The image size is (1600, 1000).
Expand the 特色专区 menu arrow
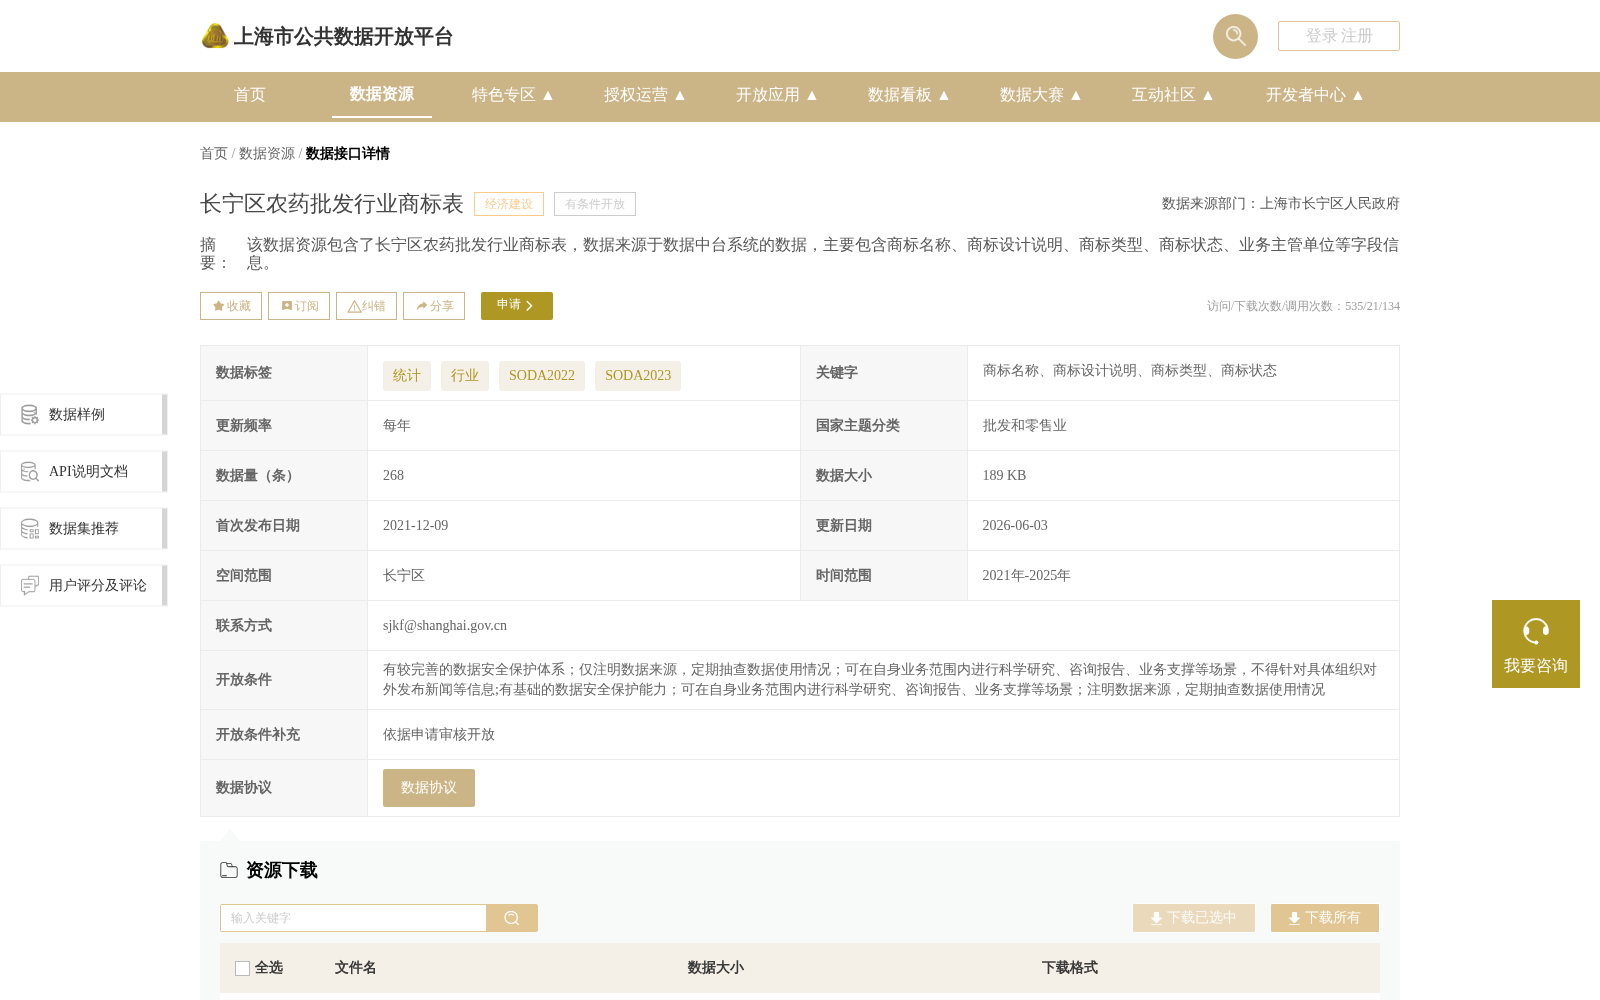[548, 95]
